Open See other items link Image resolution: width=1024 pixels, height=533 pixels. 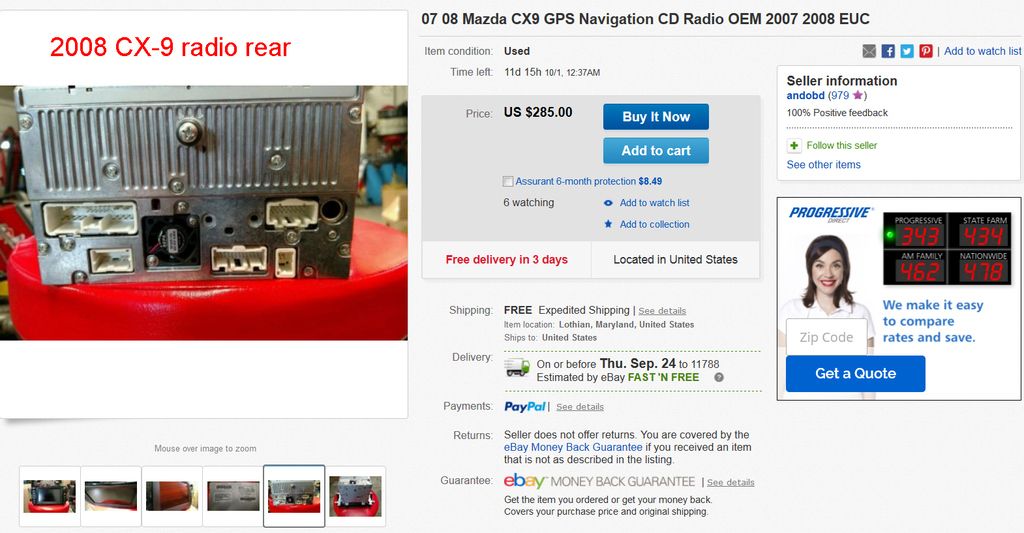[824, 165]
